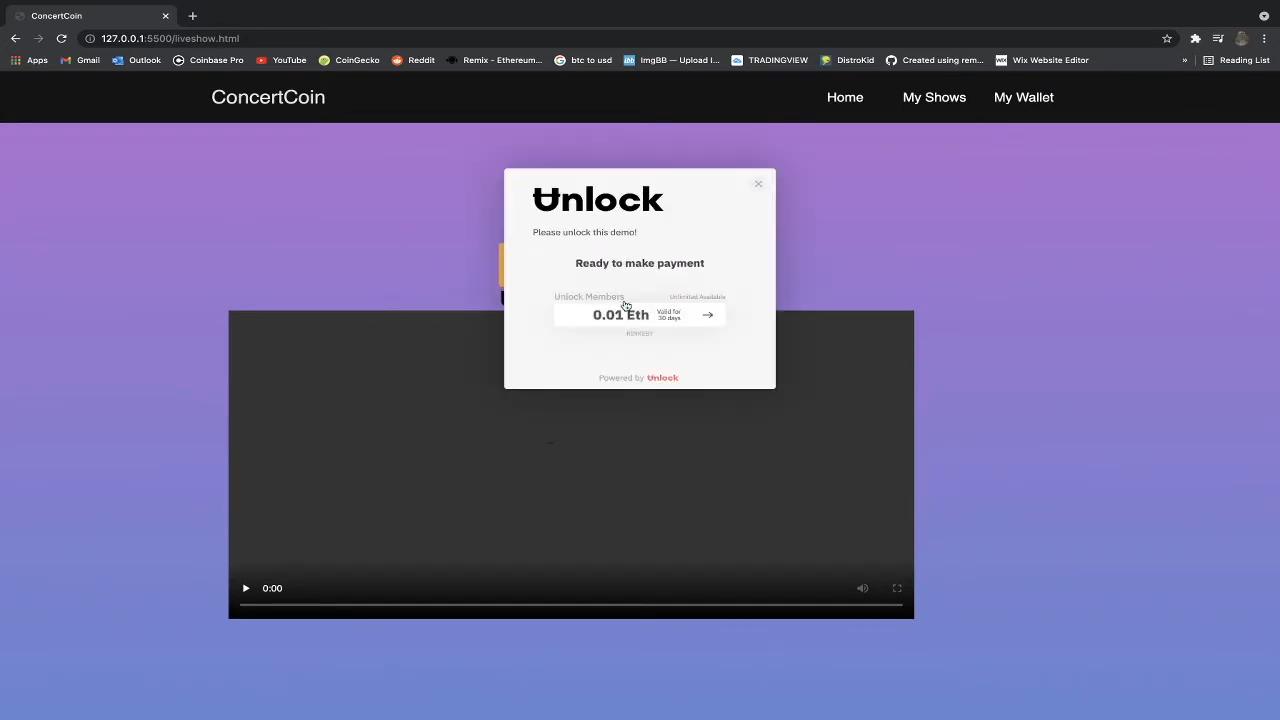Image resolution: width=1280 pixels, height=720 pixels.
Task: Play the video
Action: [x=246, y=588]
